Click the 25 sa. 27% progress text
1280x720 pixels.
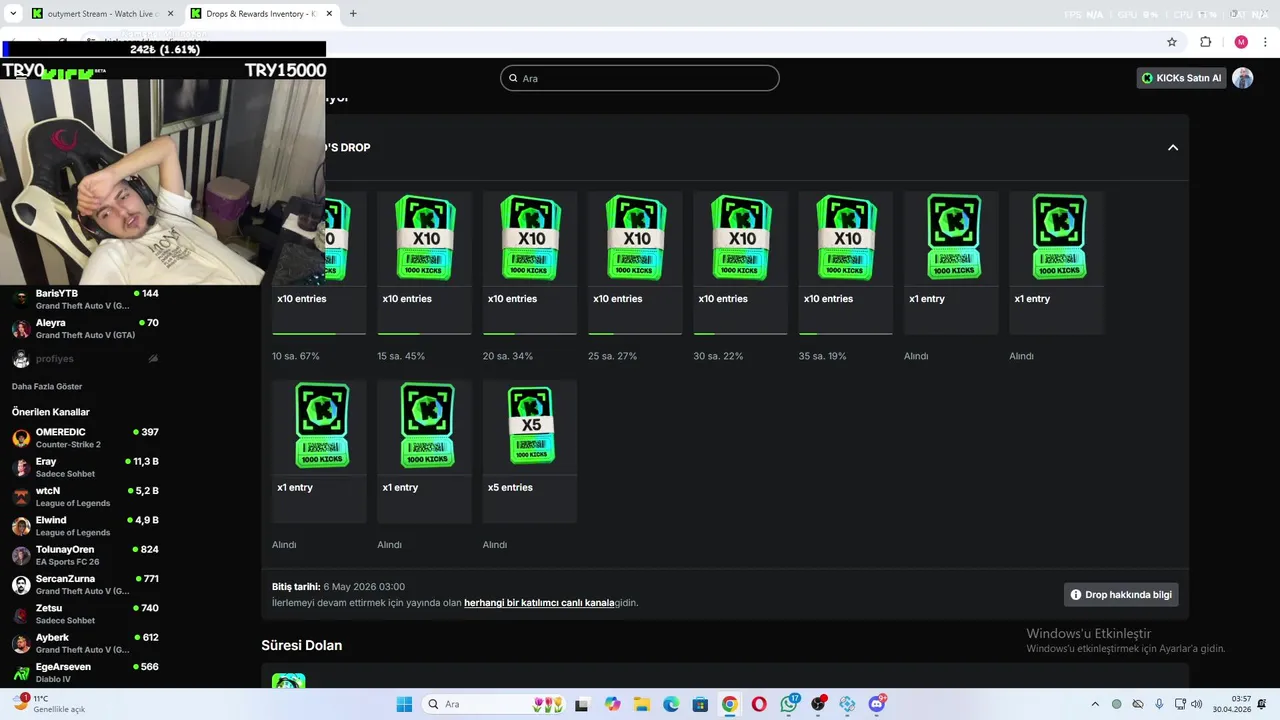click(612, 356)
